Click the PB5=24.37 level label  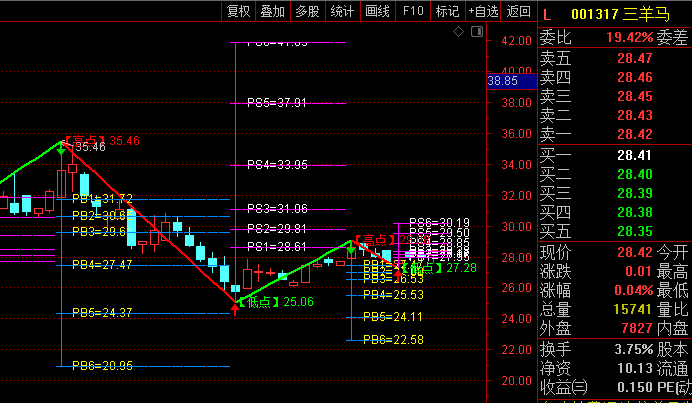tap(102, 313)
